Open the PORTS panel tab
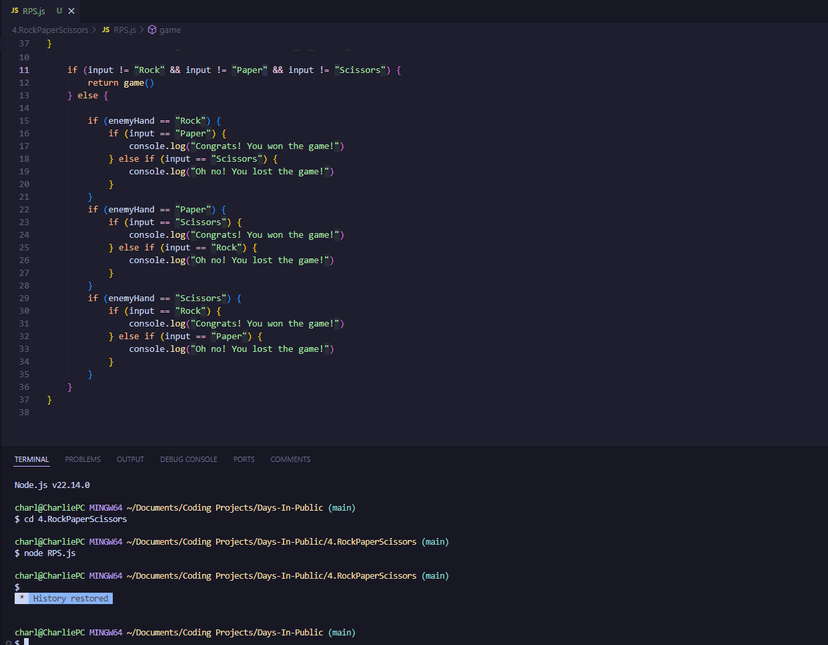Image resolution: width=828 pixels, height=645 pixels. pyautogui.click(x=244, y=459)
